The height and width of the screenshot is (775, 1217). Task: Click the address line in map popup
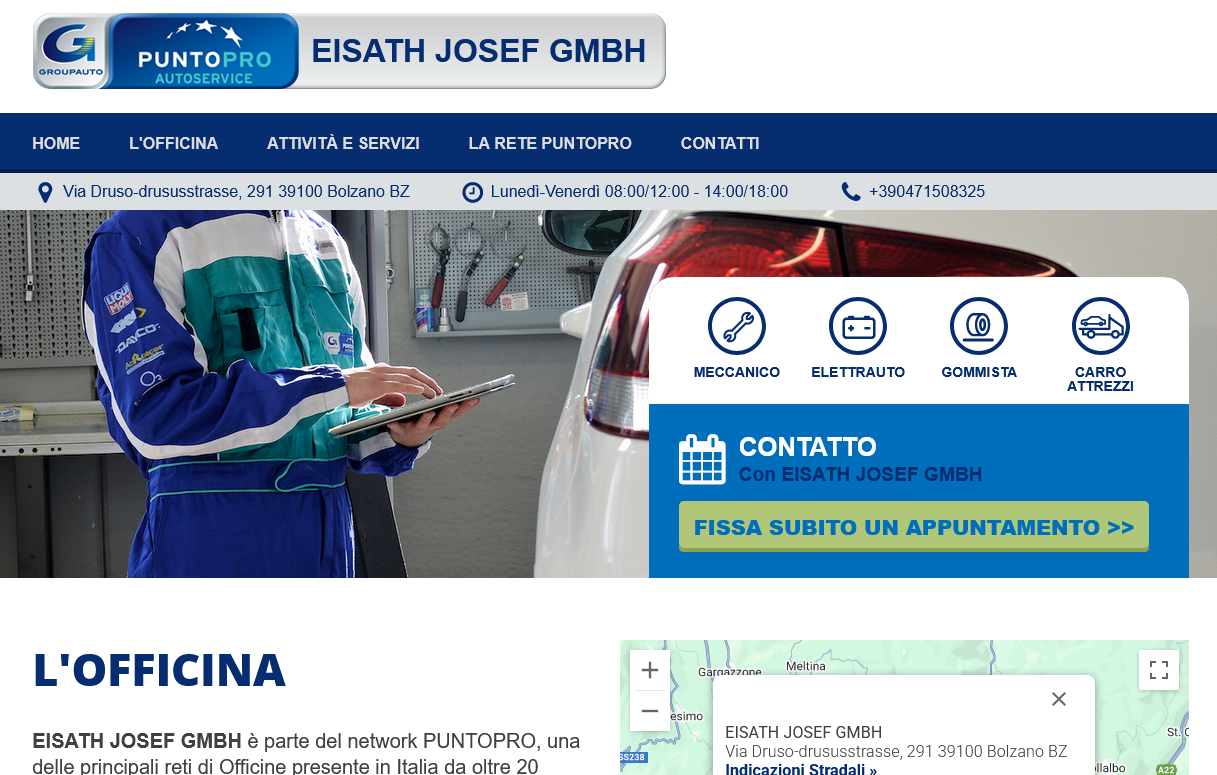pos(896,751)
